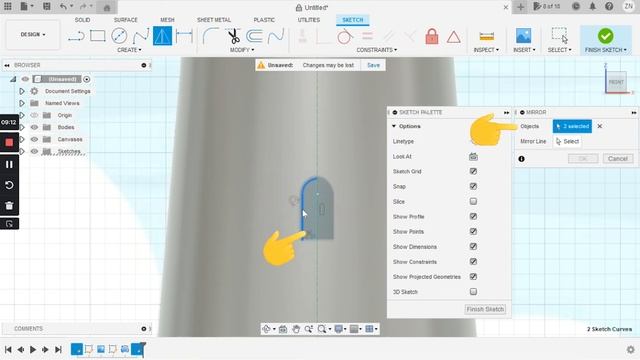
Task: Click Finish Sketch in Sketch Palette
Action: click(x=485, y=309)
